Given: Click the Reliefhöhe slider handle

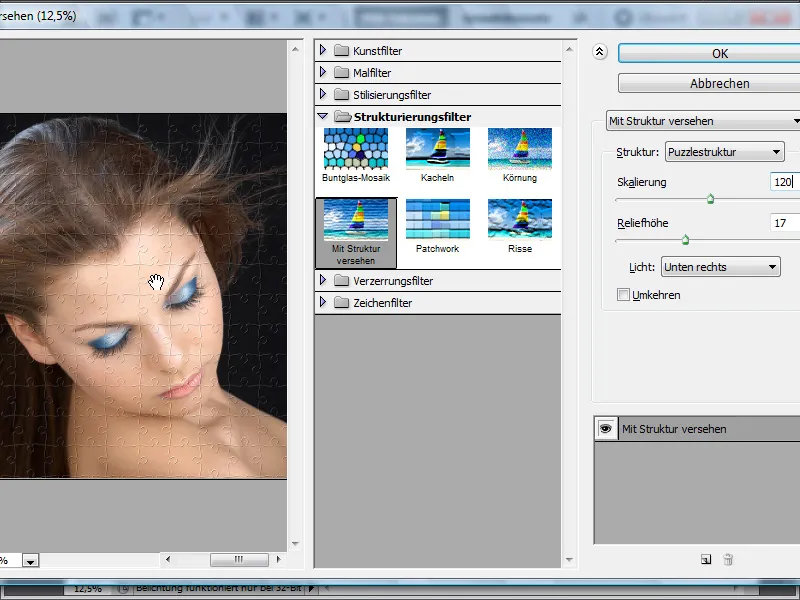Looking at the screenshot, I should click(685, 240).
